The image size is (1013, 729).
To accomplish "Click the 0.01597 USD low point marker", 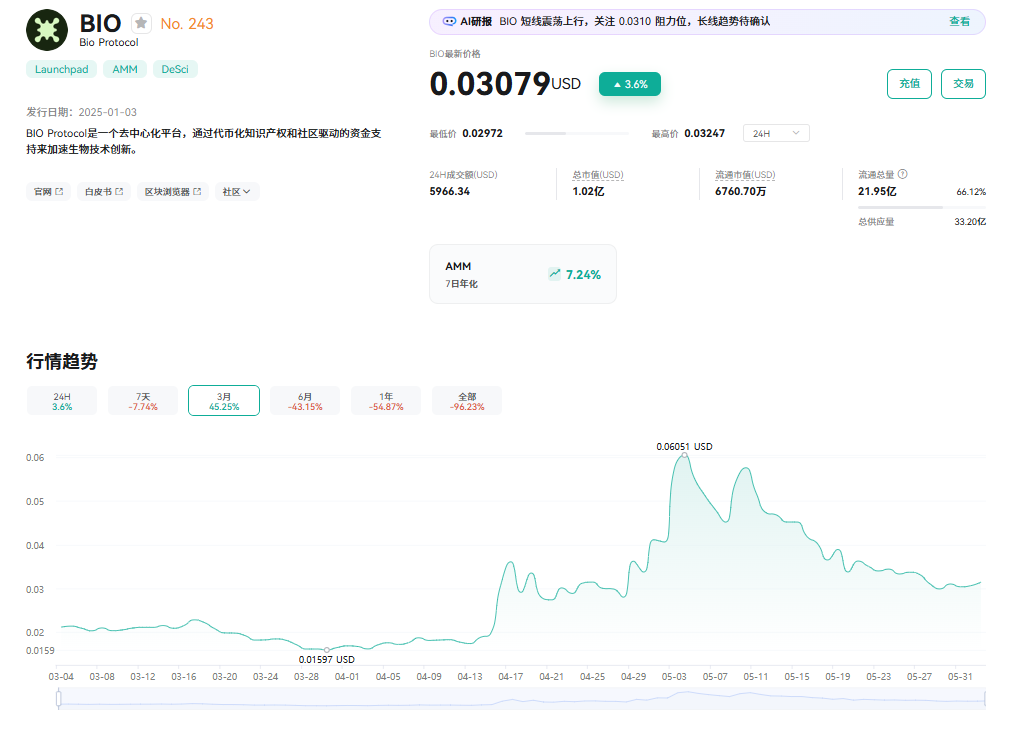I will click(326, 650).
